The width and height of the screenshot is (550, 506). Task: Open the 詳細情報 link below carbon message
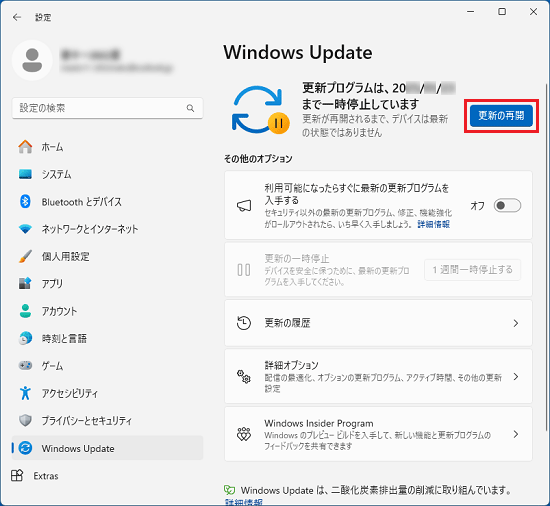click(243, 502)
